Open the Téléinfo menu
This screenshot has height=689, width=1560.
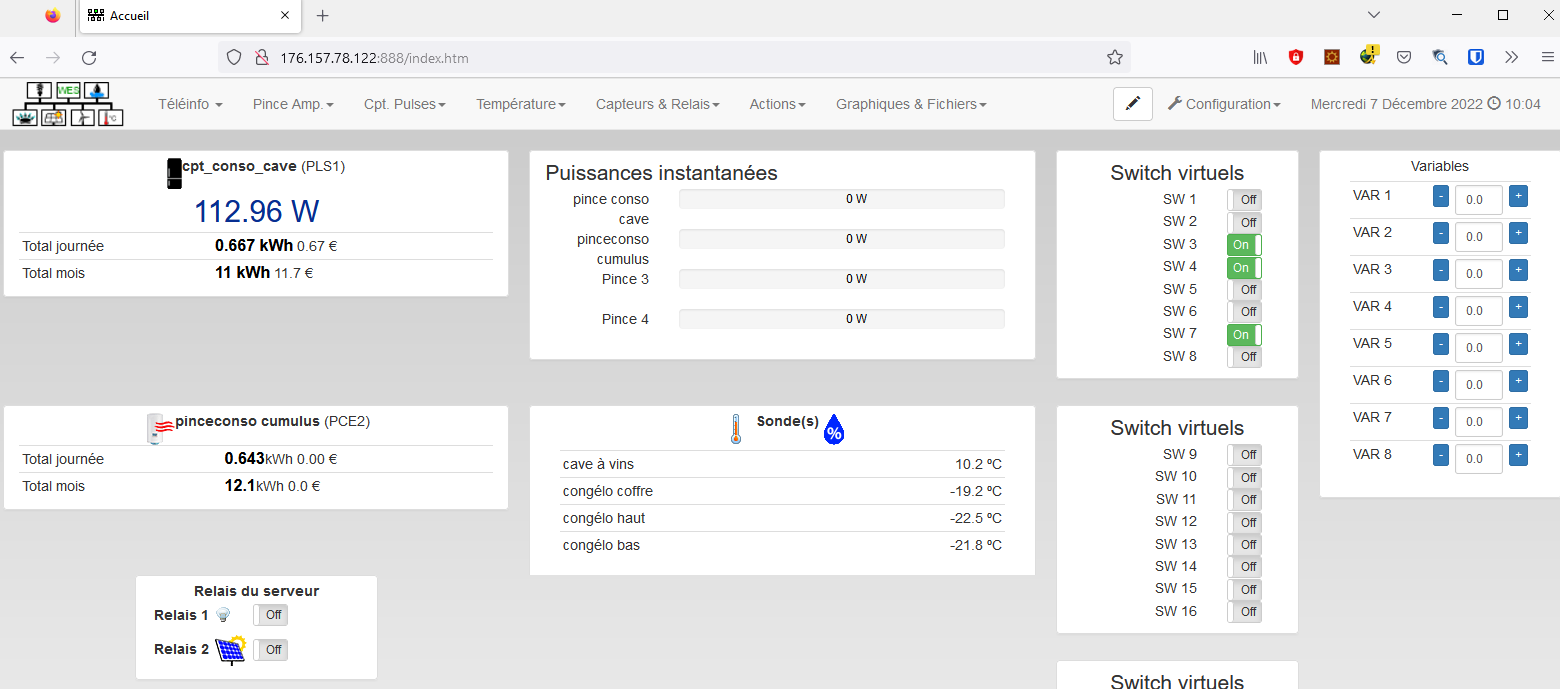pyautogui.click(x=190, y=104)
